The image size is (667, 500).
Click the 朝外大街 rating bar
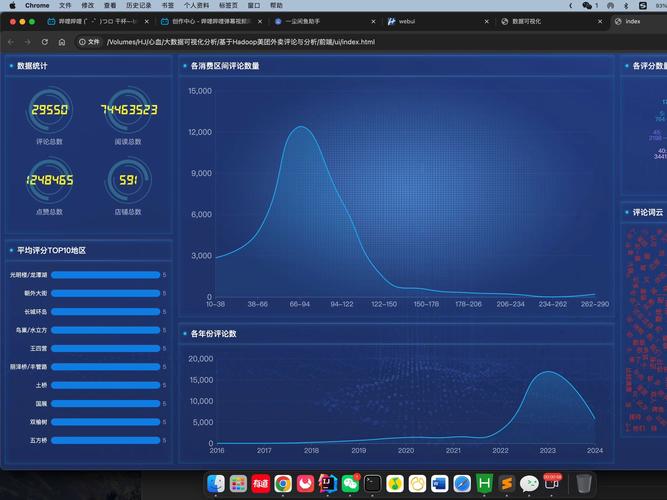[x=105, y=293]
